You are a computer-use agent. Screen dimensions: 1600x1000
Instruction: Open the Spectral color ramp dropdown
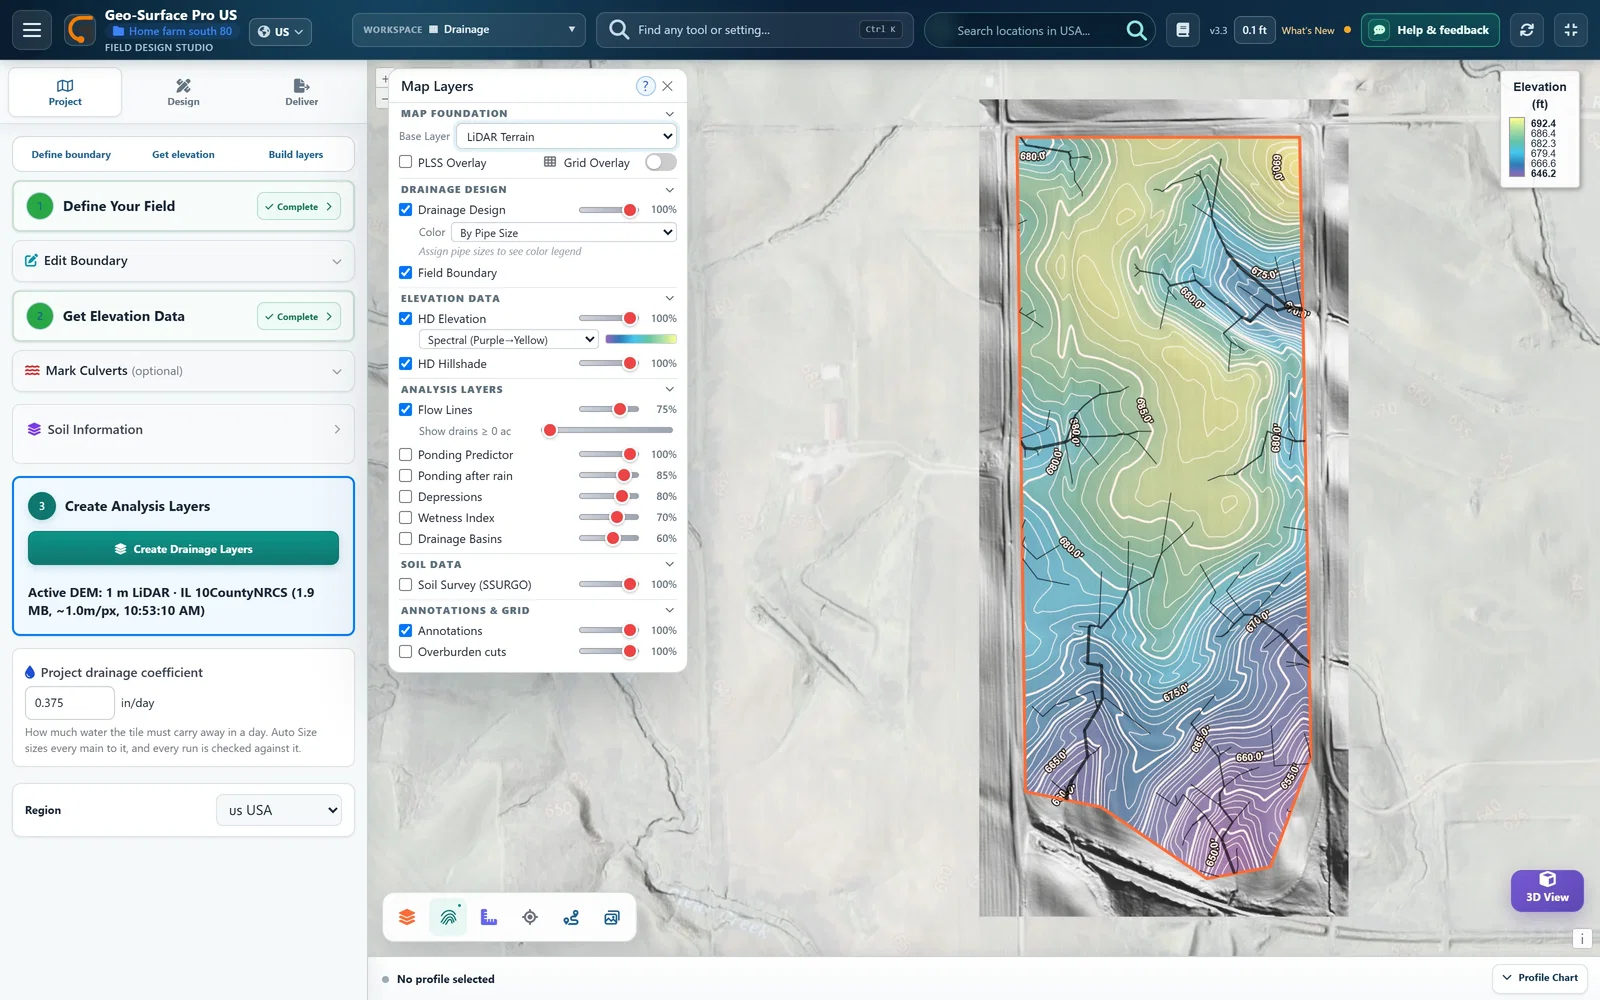pyautogui.click(x=508, y=340)
